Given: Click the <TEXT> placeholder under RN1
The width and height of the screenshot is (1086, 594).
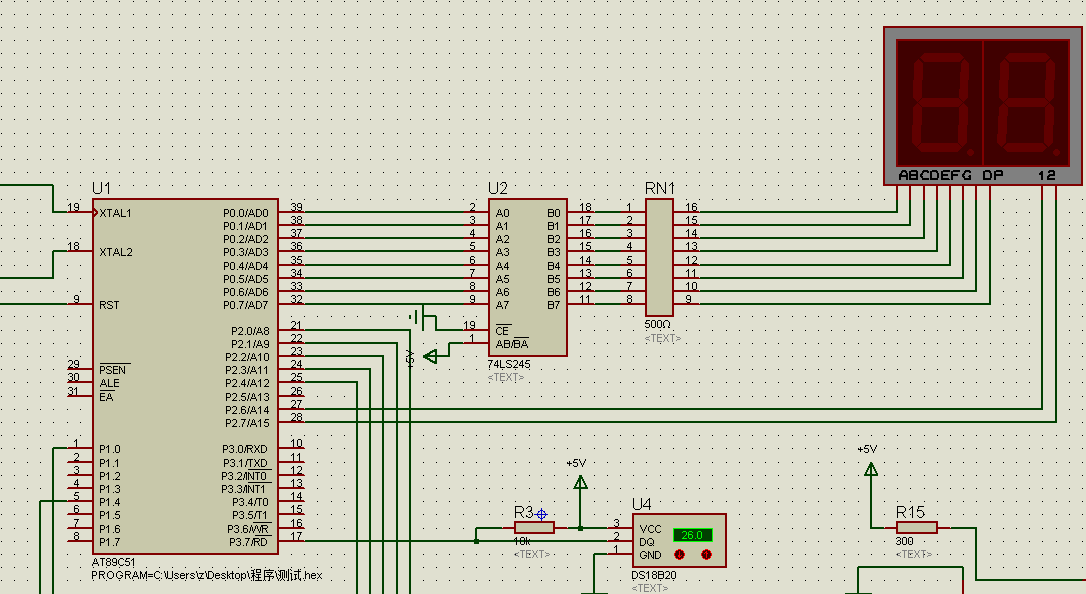Looking at the screenshot, I should click(663, 339).
